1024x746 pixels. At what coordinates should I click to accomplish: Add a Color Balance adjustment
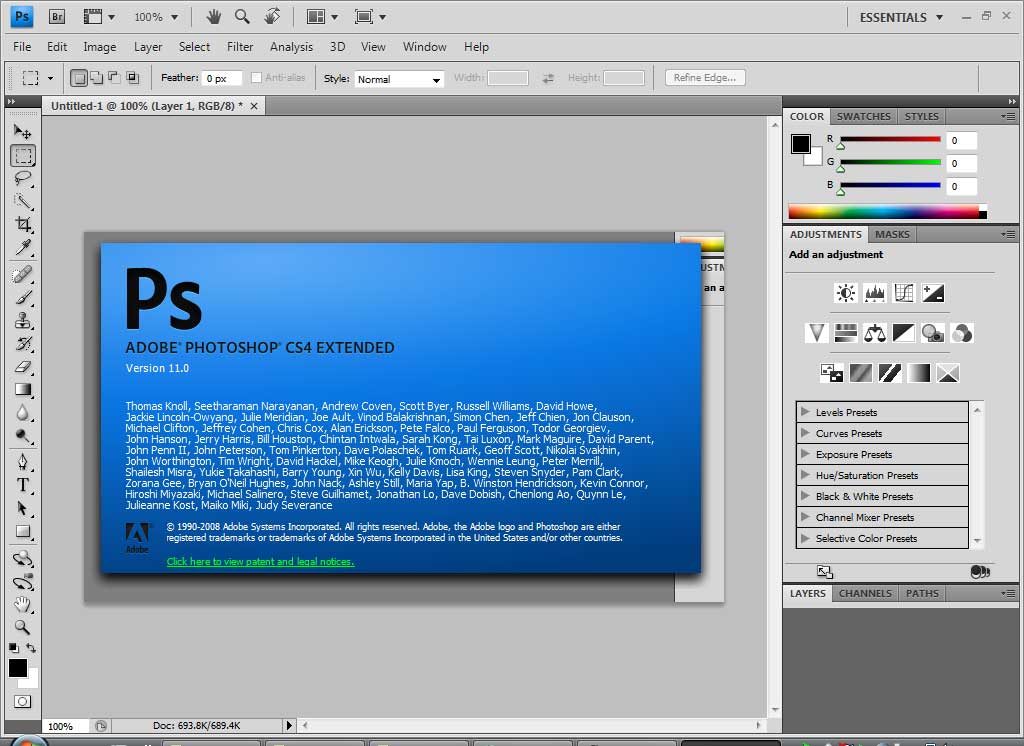tap(875, 333)
